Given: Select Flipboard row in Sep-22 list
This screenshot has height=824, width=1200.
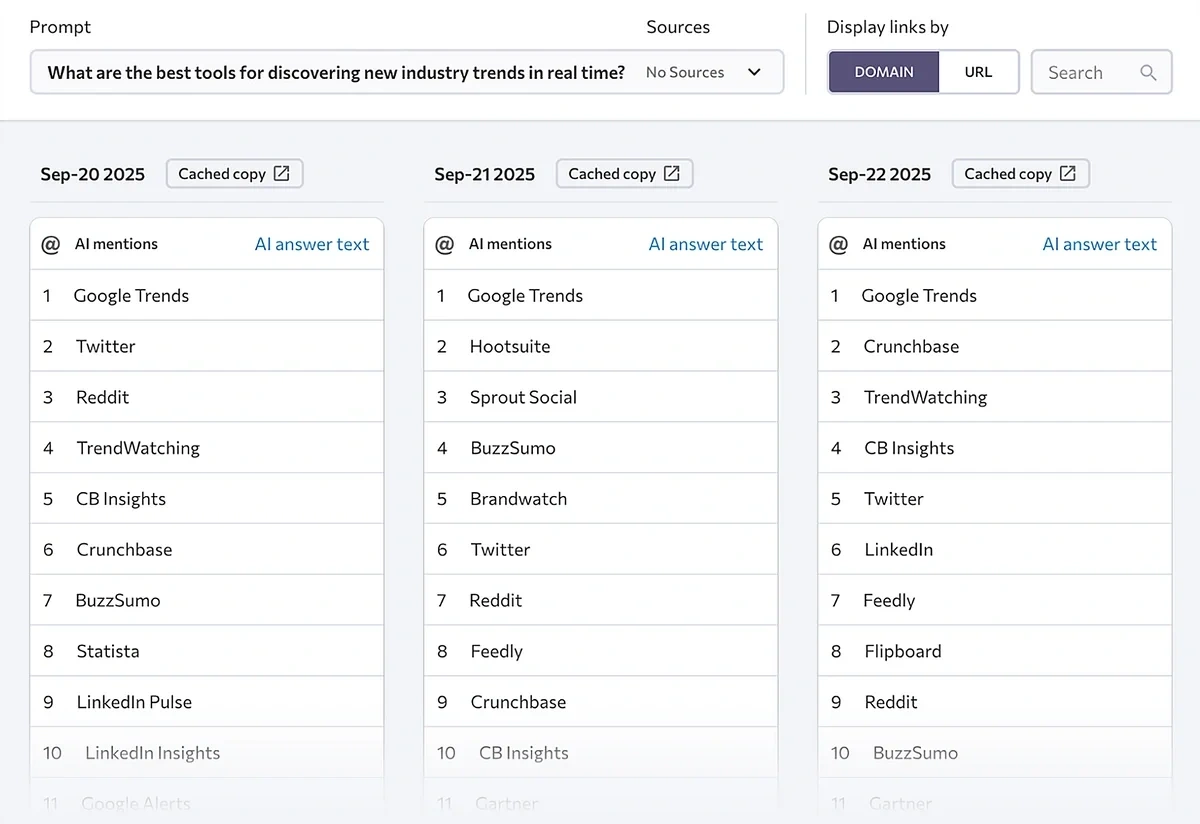Looking at the screenshot, I should coord(902,651).
